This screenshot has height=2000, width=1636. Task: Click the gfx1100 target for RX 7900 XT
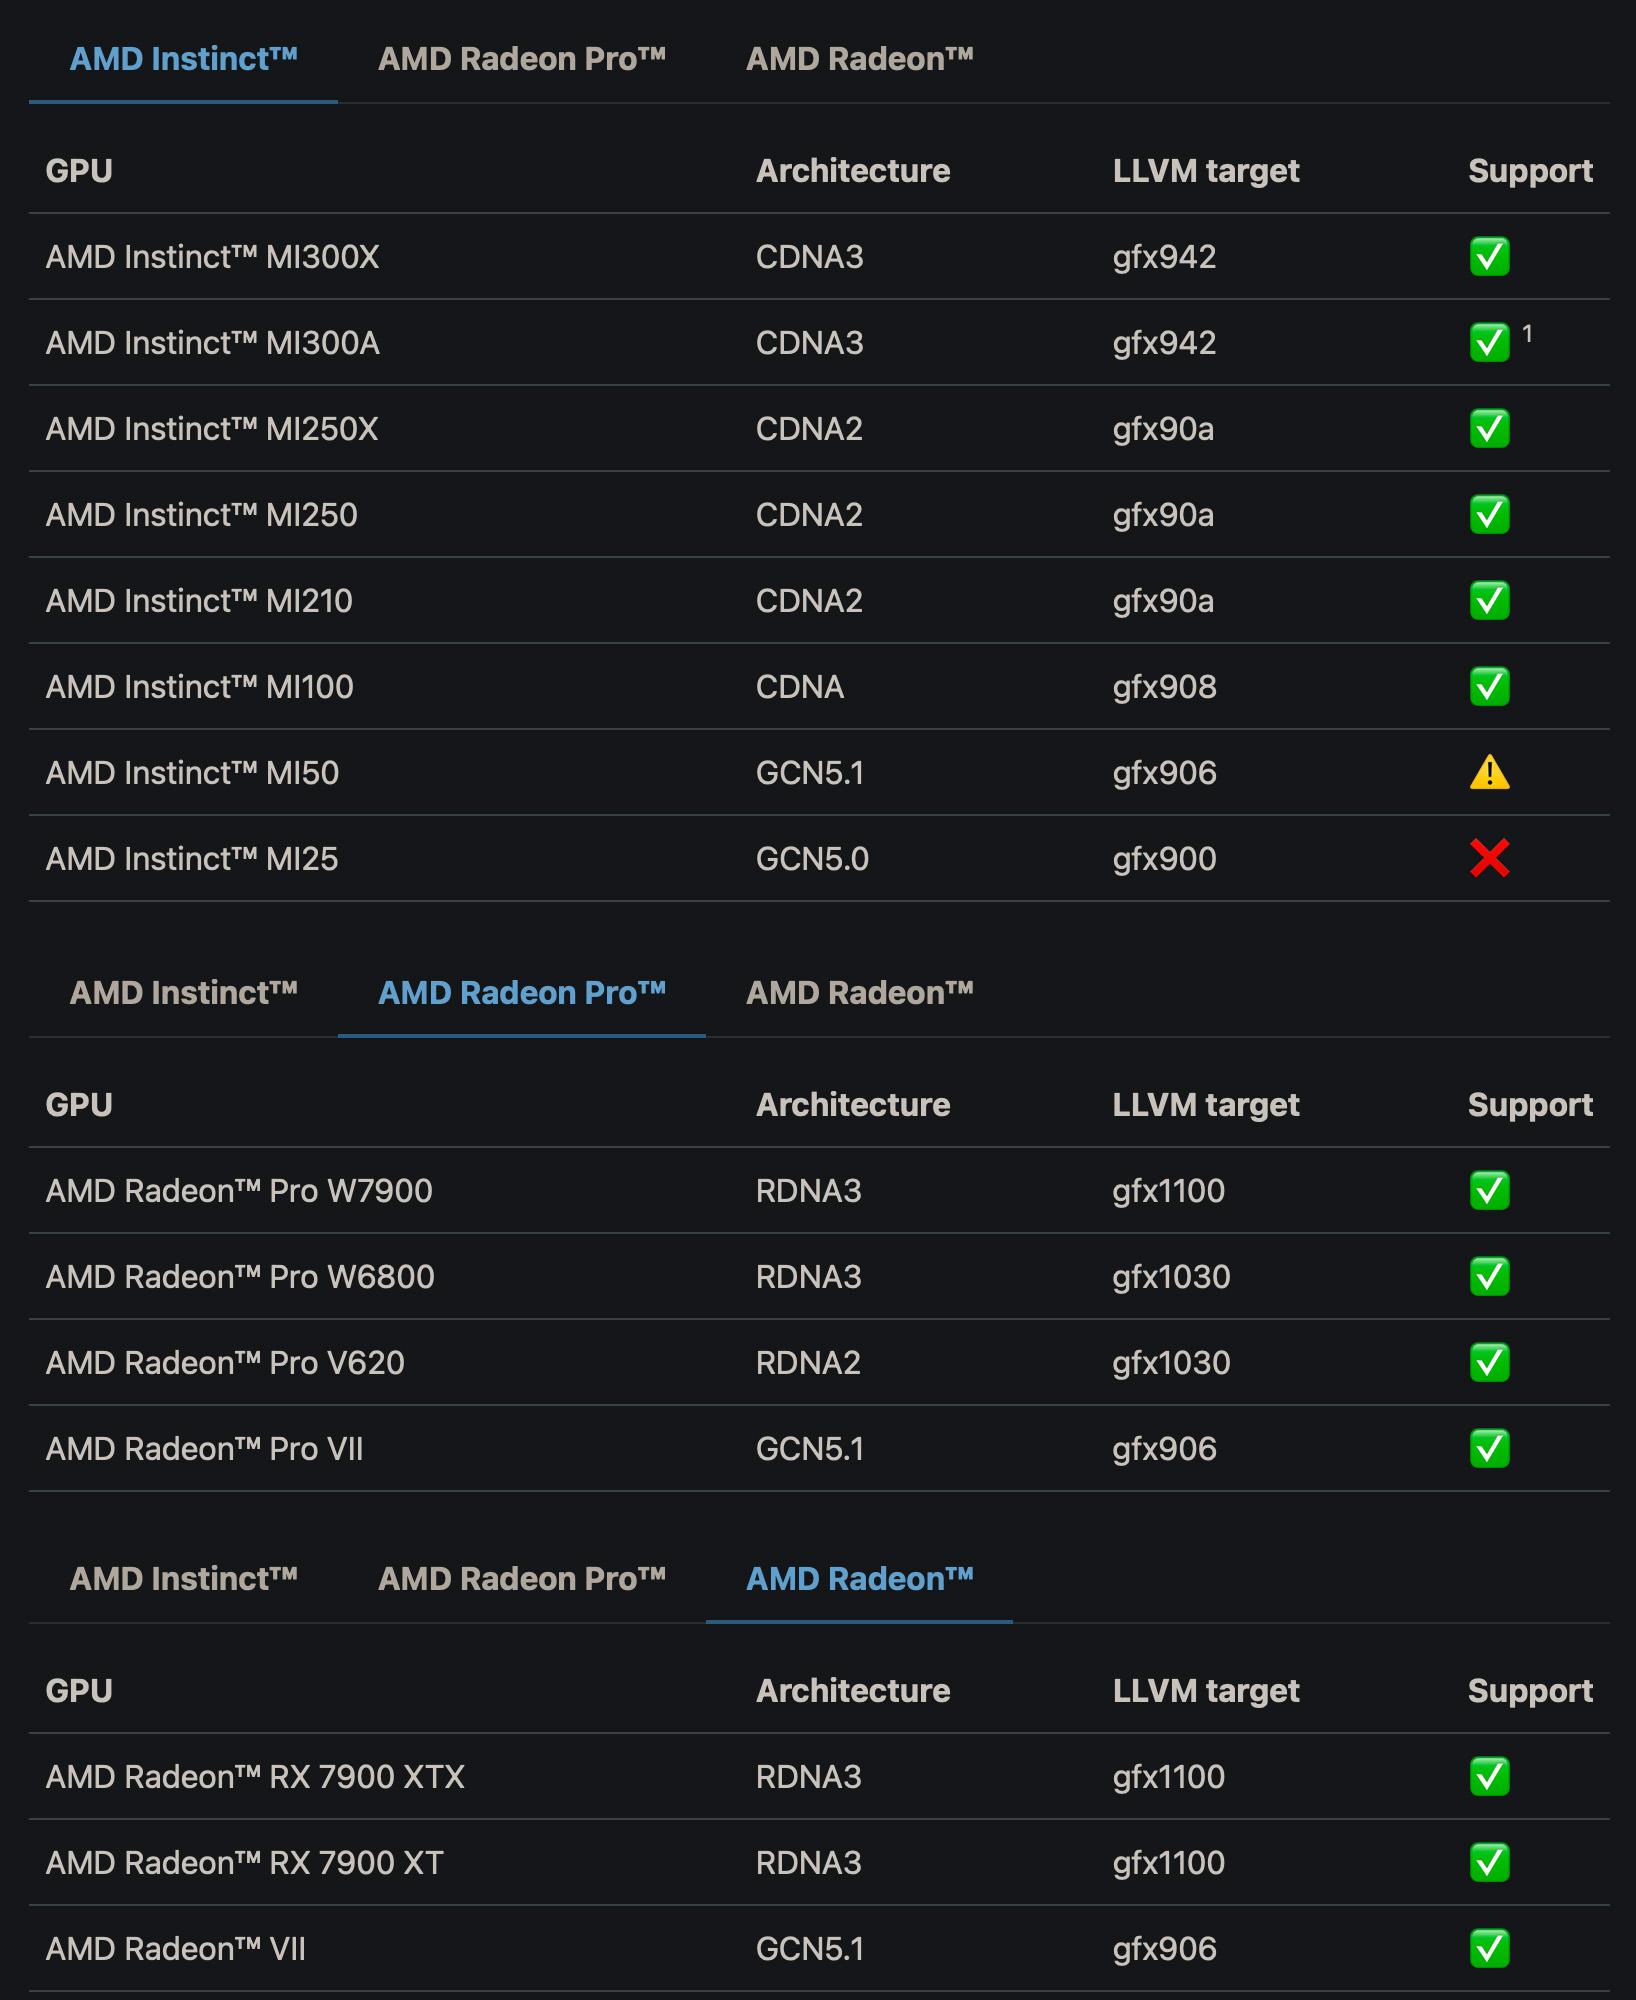click(1168, 1863)
